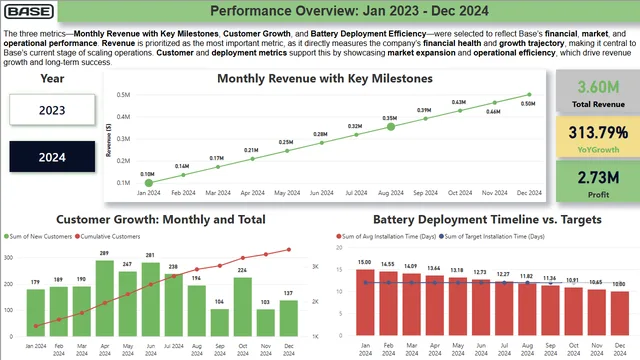Select the Jun 2024 installation time bar (12.73)
Viewport: 640px width, 360px height.
pyautogui.click(x=481, y=307)
